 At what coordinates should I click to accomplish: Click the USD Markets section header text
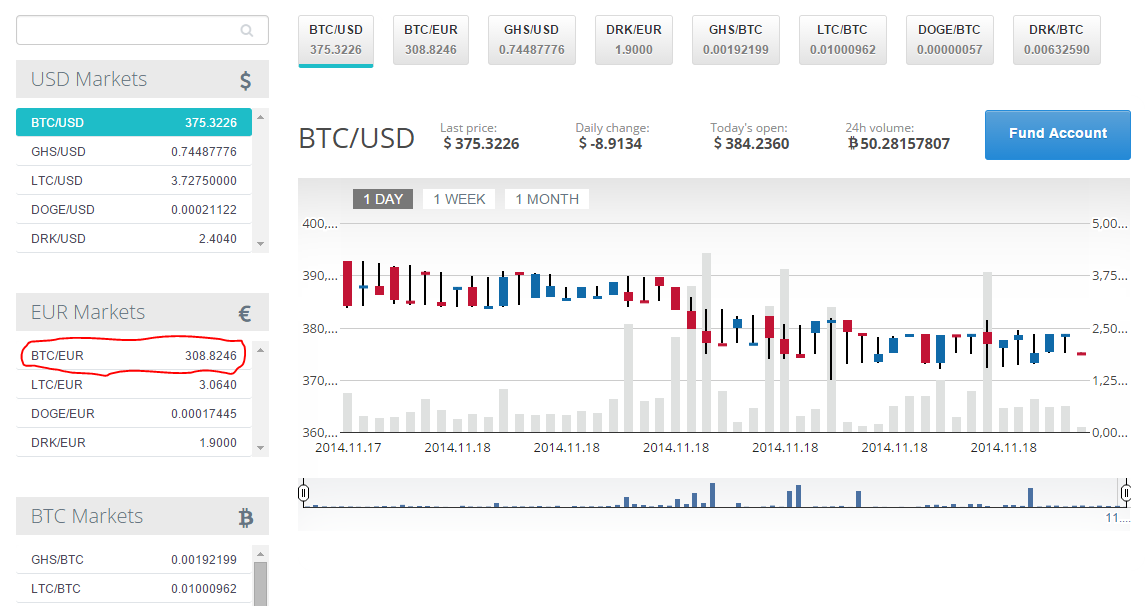tap(89, 79)
